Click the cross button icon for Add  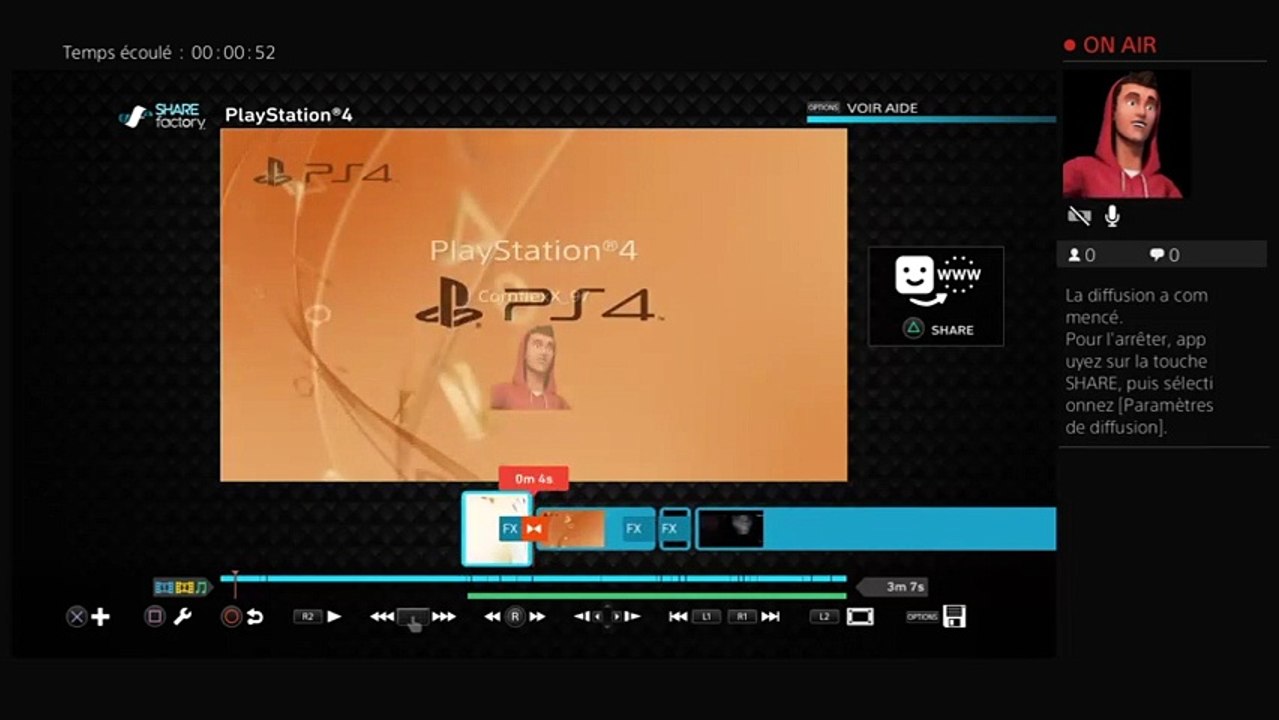click(x=77, y=617)
